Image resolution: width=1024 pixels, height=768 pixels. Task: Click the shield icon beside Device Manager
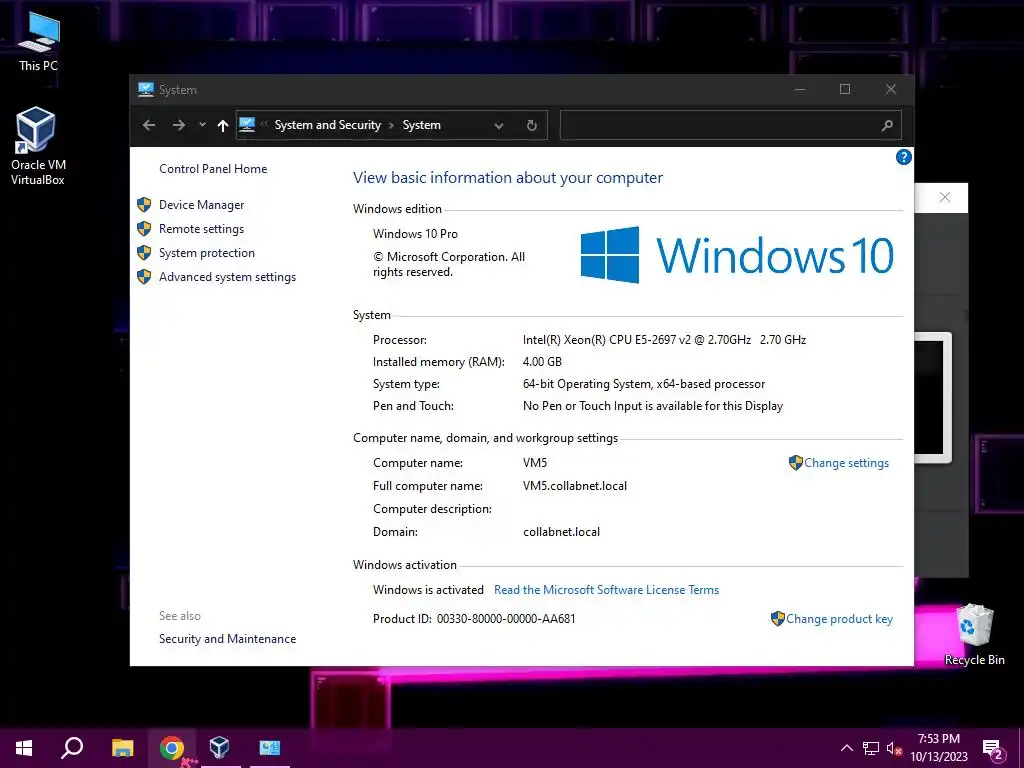(144, 205)
